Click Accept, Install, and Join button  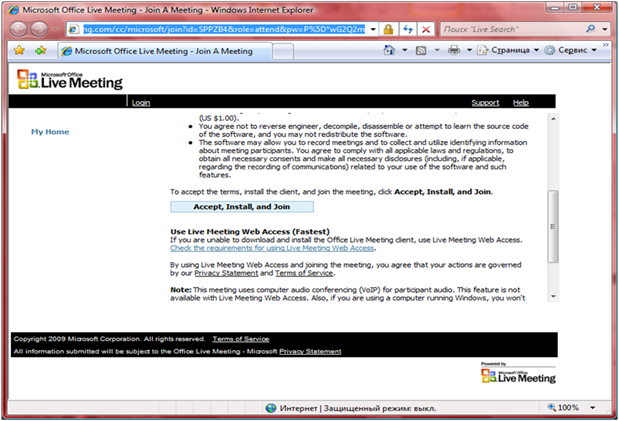point(242,207)
